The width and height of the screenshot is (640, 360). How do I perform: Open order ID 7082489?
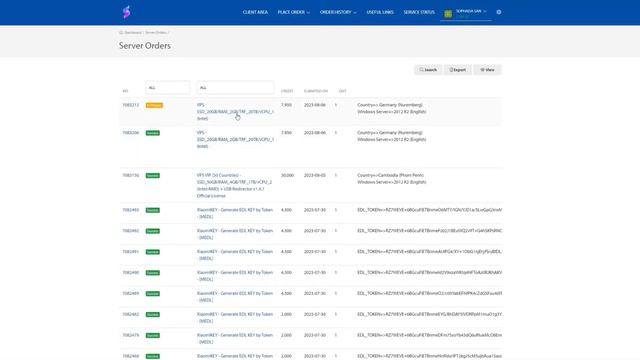click(131, 293)
